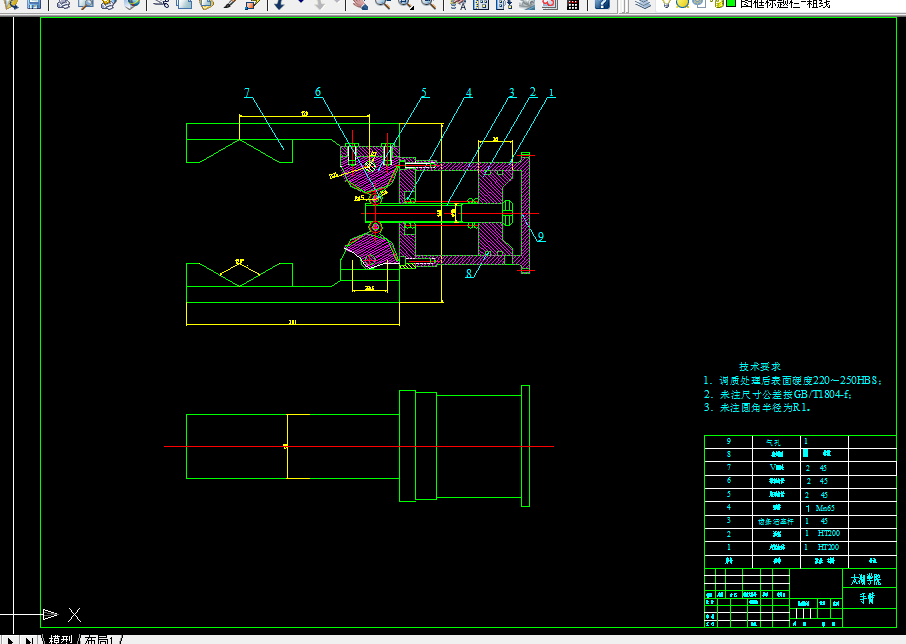Select the note mentioning GB/T1804-f

coord(778,394)
